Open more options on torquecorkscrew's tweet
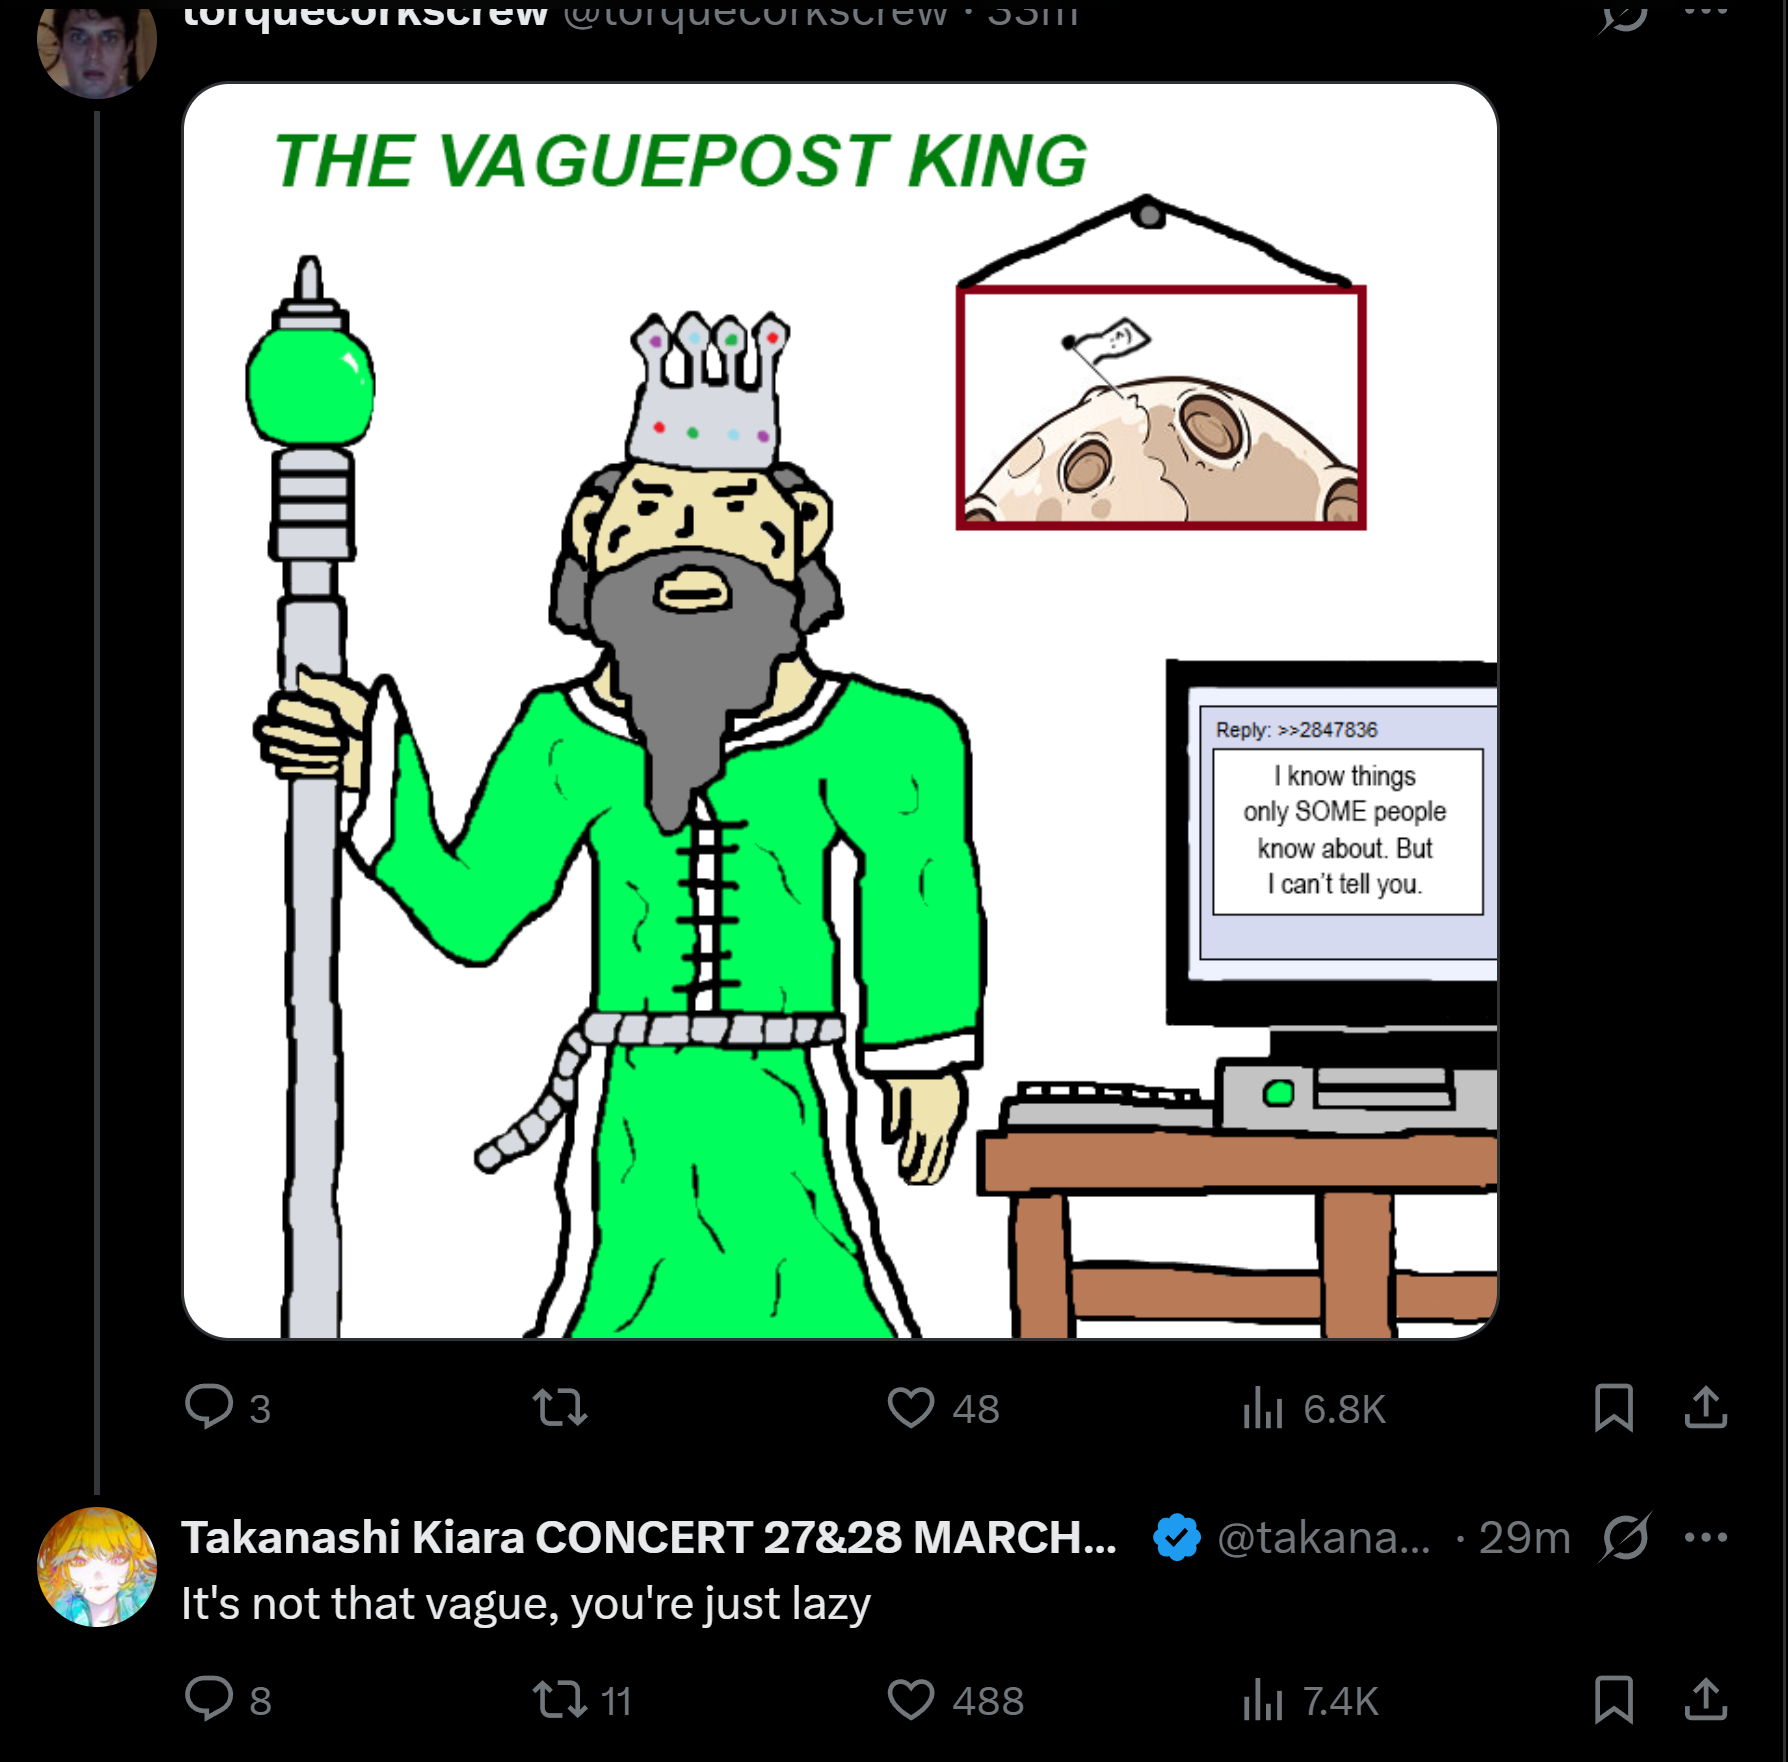 pyautogui.click(x=1706, y=10)
